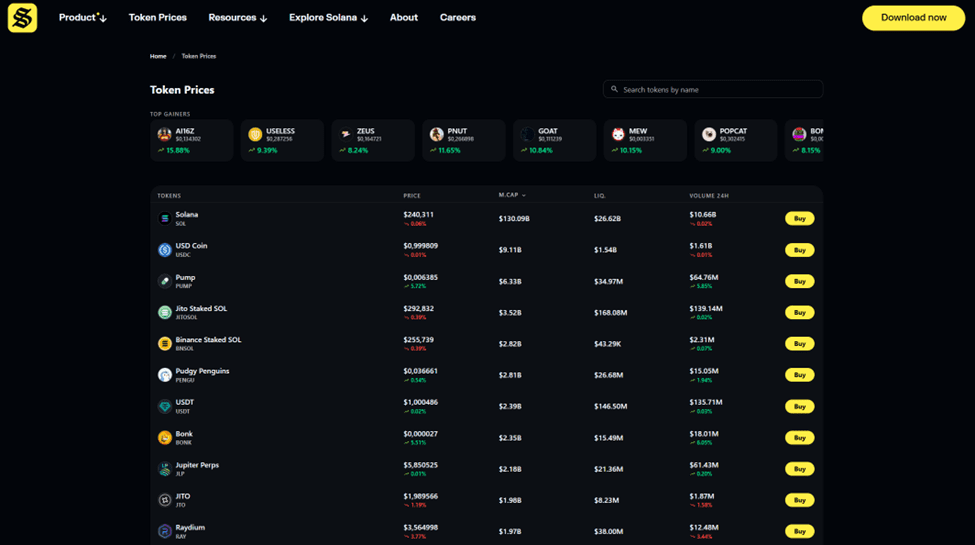Click the PNUT icon in top gainers
The height and width of the screenshot is (545, 975).
point(437,134)
